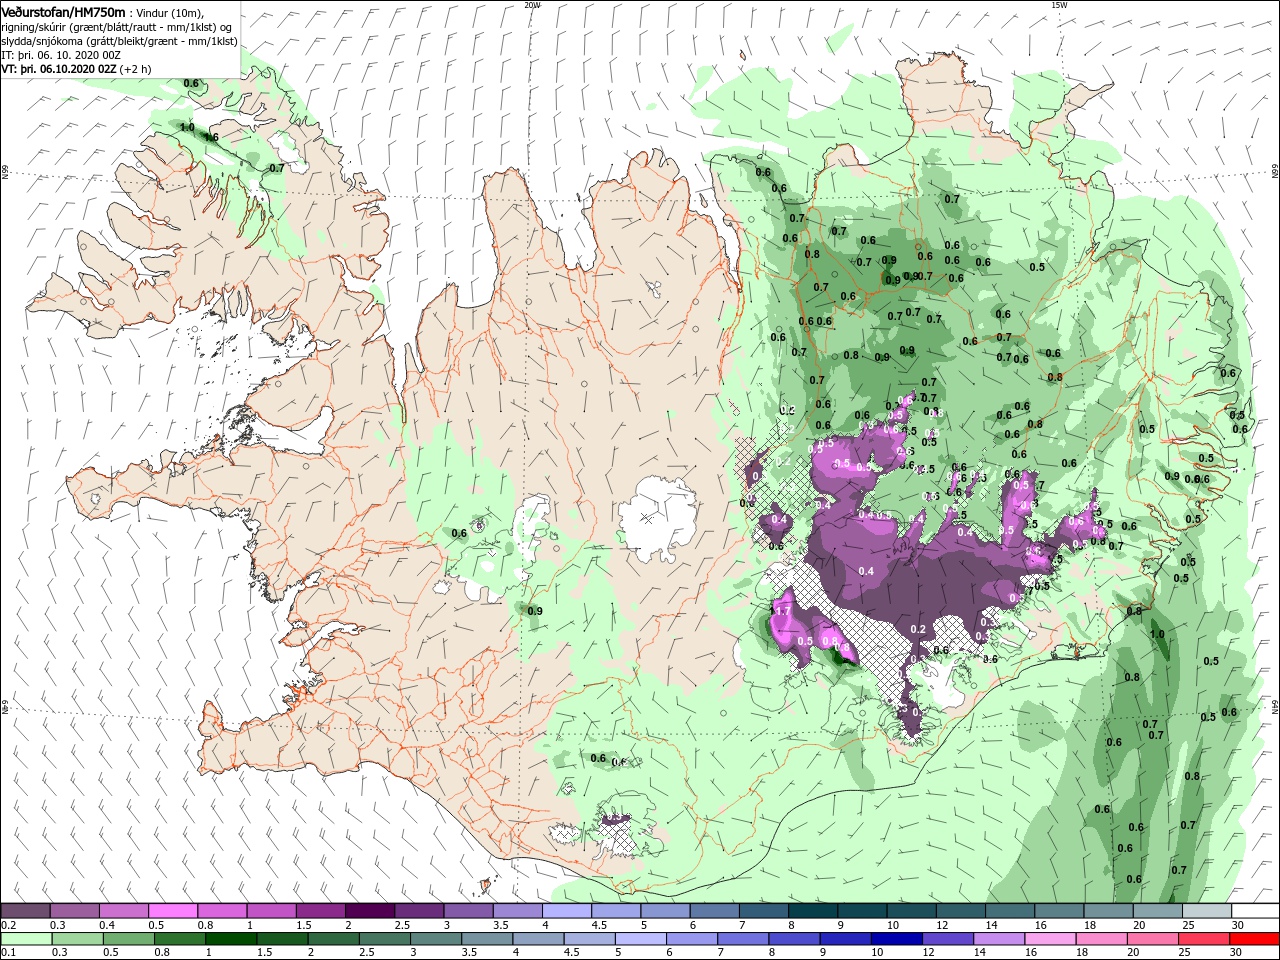Select the bright pink swatch between 0.5 and 0.8
Viewport: 1280px width, 960px height.
pos(173,911)
